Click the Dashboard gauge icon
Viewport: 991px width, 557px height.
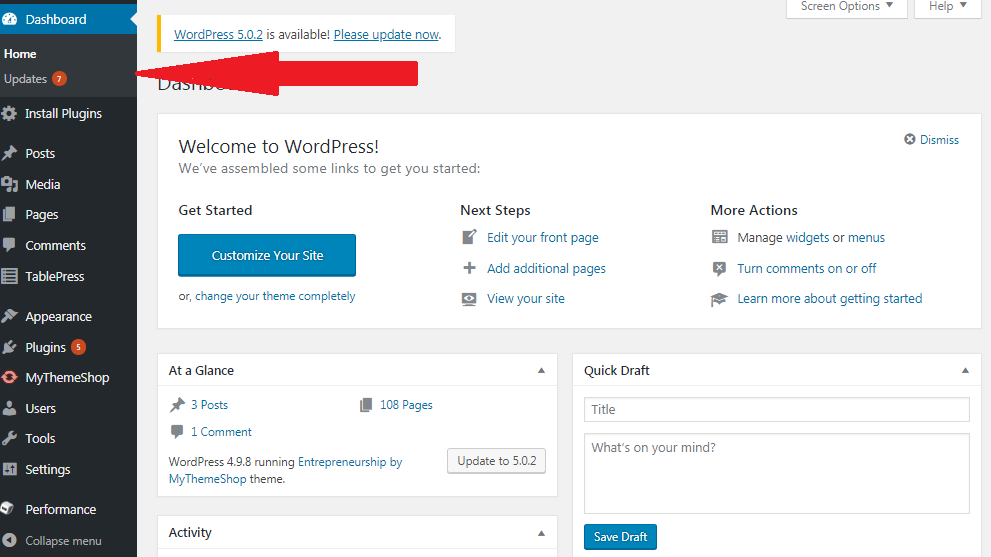(9, 19)
